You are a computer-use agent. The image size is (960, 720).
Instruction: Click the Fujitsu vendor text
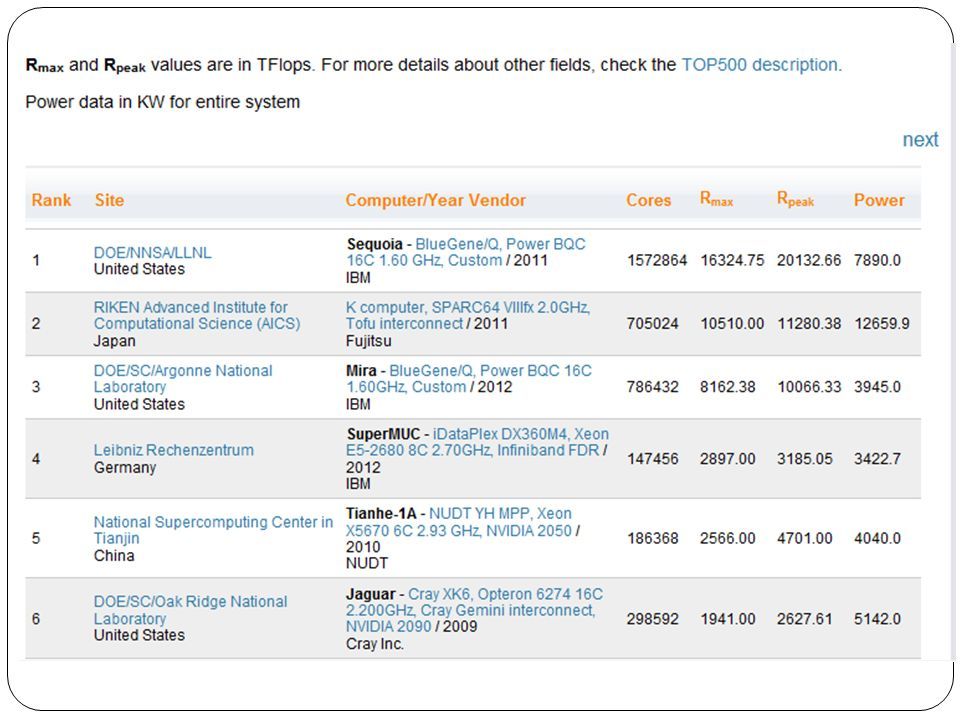point(369,341)
